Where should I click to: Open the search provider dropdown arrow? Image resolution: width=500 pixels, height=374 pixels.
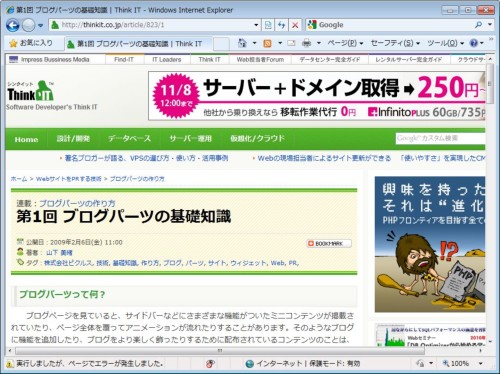coord(490,24)
